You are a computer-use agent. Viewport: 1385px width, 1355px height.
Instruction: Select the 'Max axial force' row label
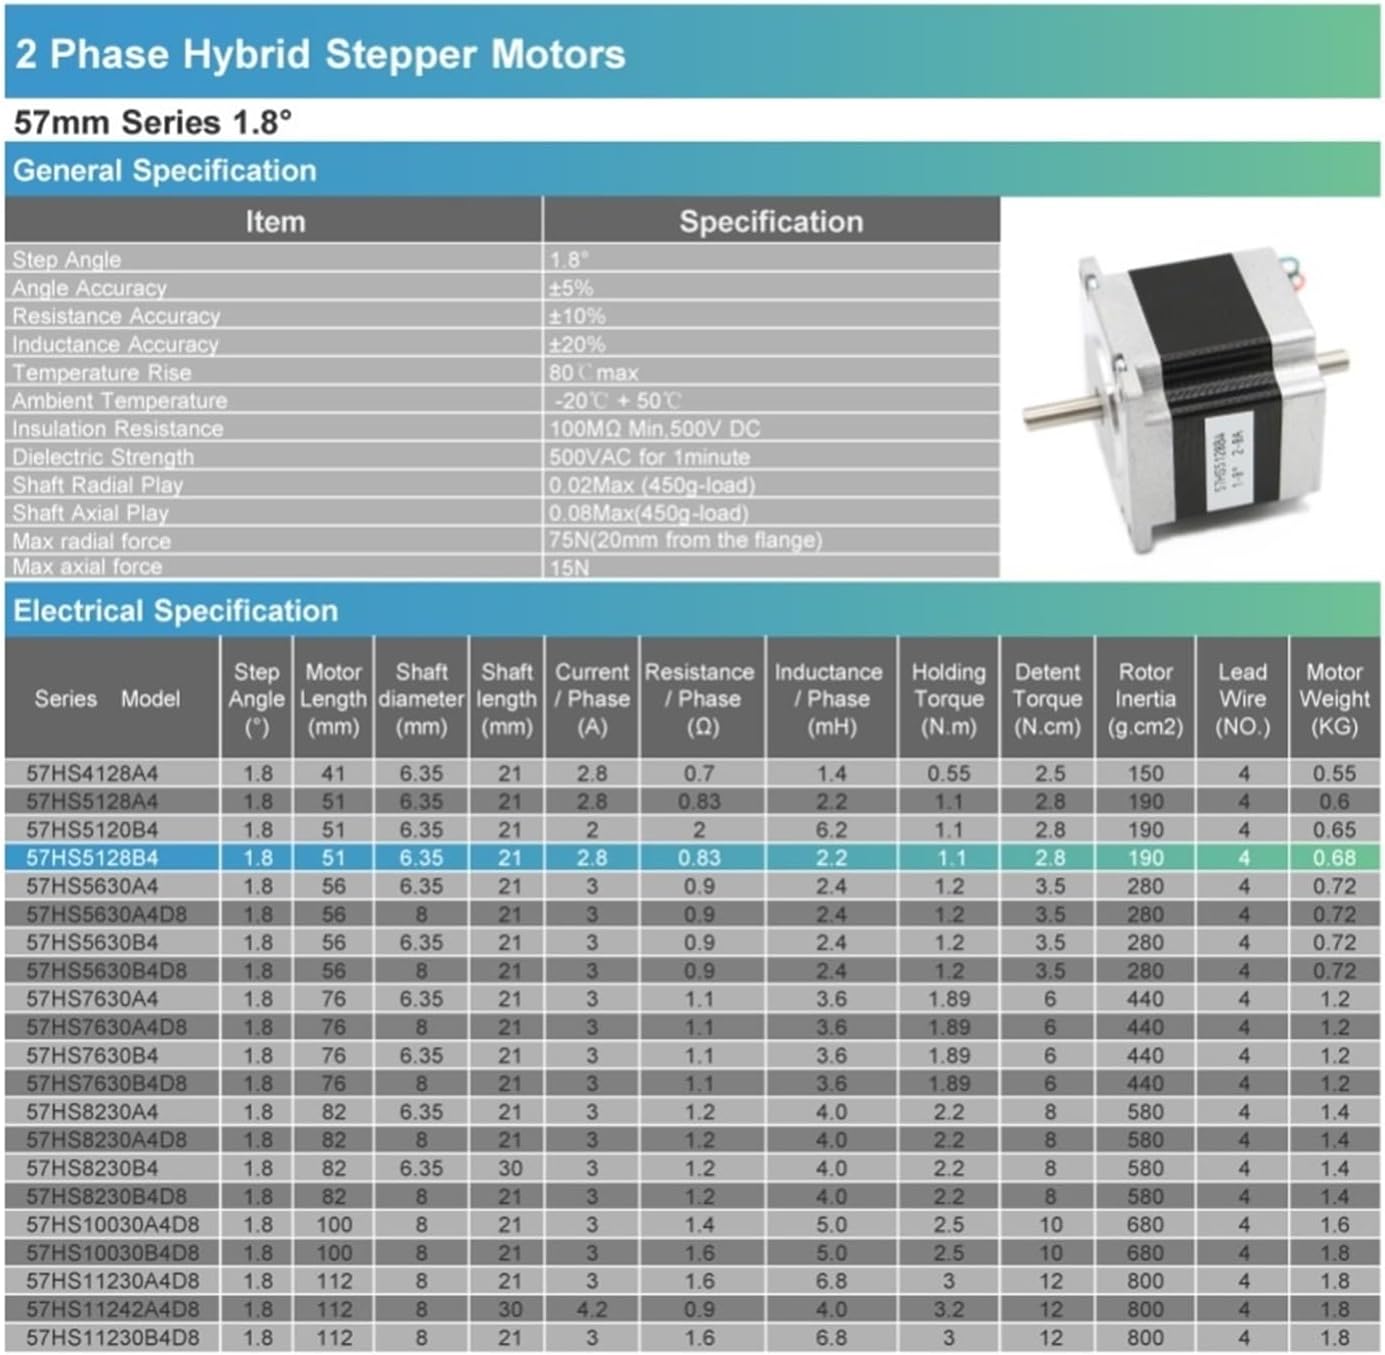87,566
